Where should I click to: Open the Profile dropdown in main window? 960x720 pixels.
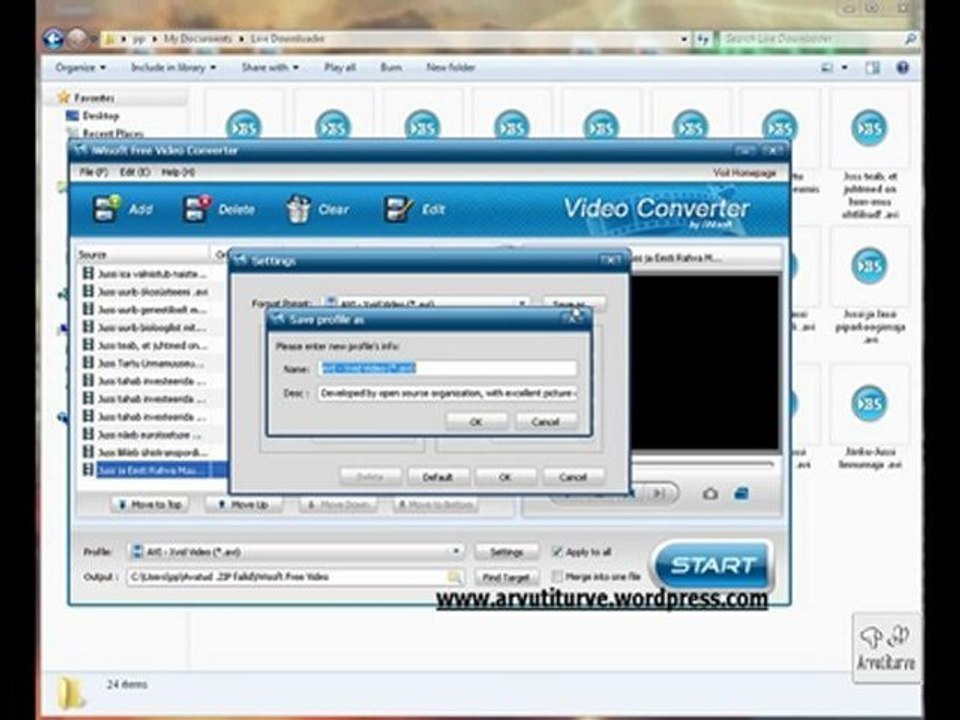tap(456, 552)
